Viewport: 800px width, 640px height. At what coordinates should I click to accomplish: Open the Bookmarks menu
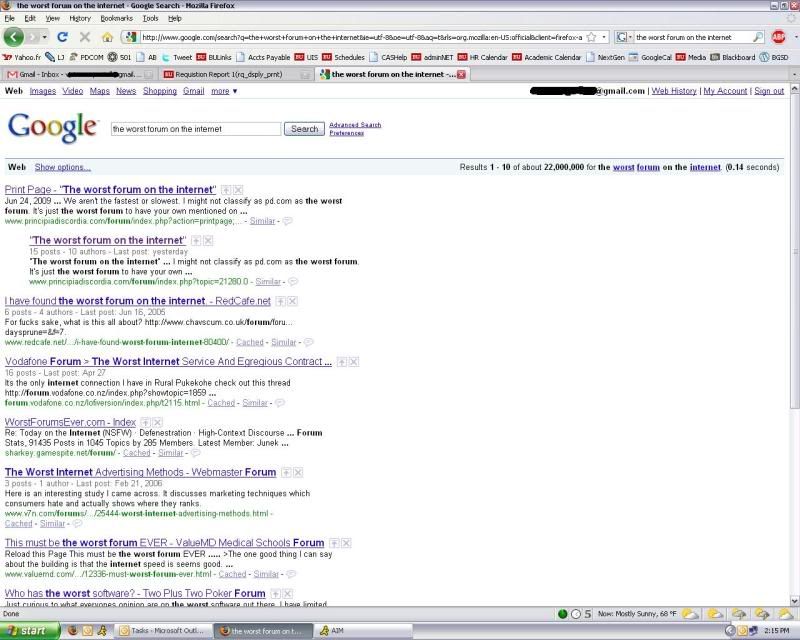(x=116, y=18)
